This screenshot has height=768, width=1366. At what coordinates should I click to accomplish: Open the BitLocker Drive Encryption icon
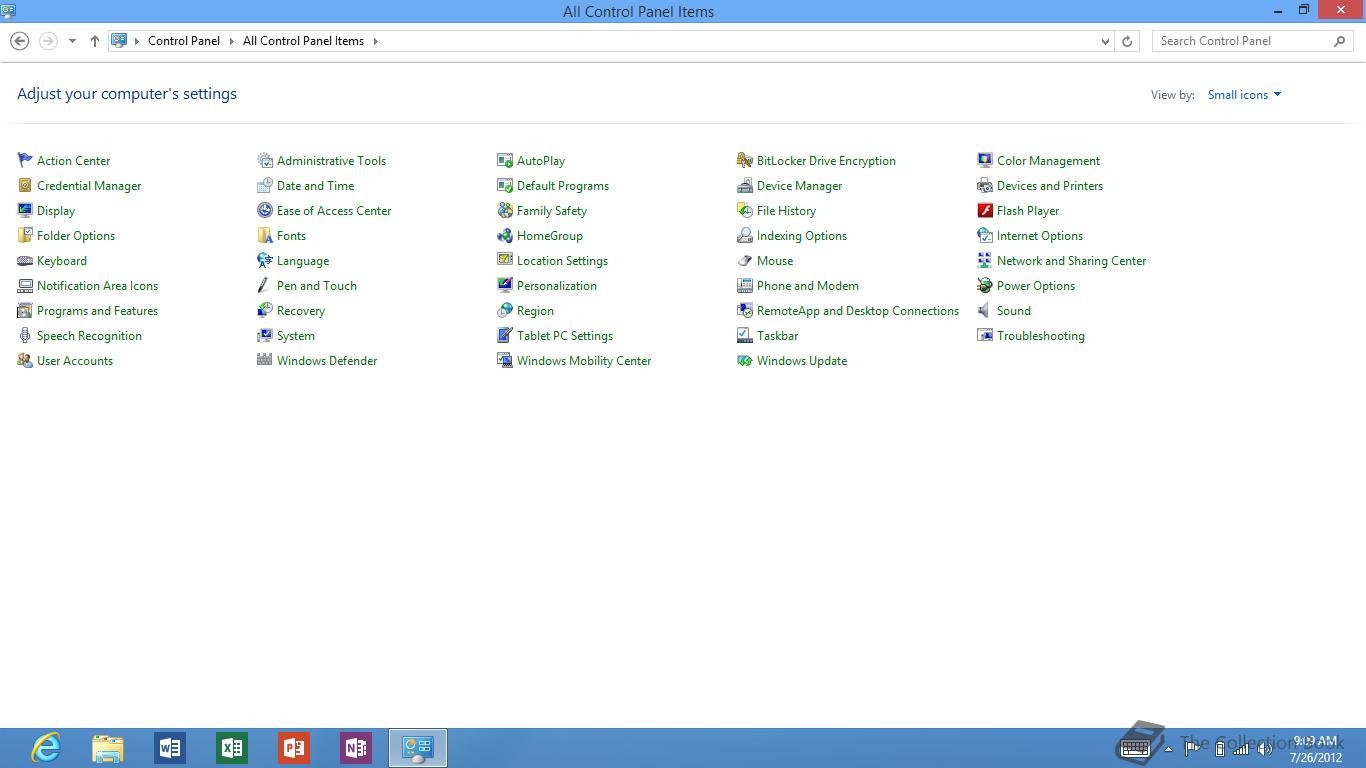(745, 160)
